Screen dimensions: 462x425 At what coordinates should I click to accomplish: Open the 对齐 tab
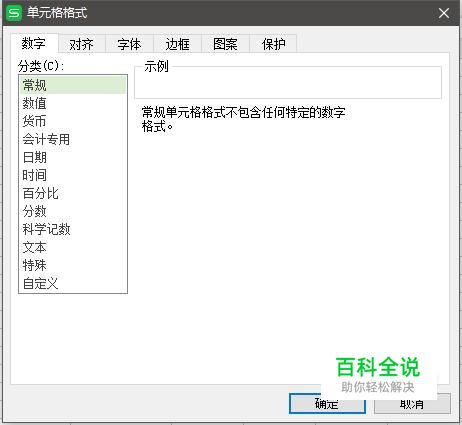pyautogui.click(x=82, y=44)
